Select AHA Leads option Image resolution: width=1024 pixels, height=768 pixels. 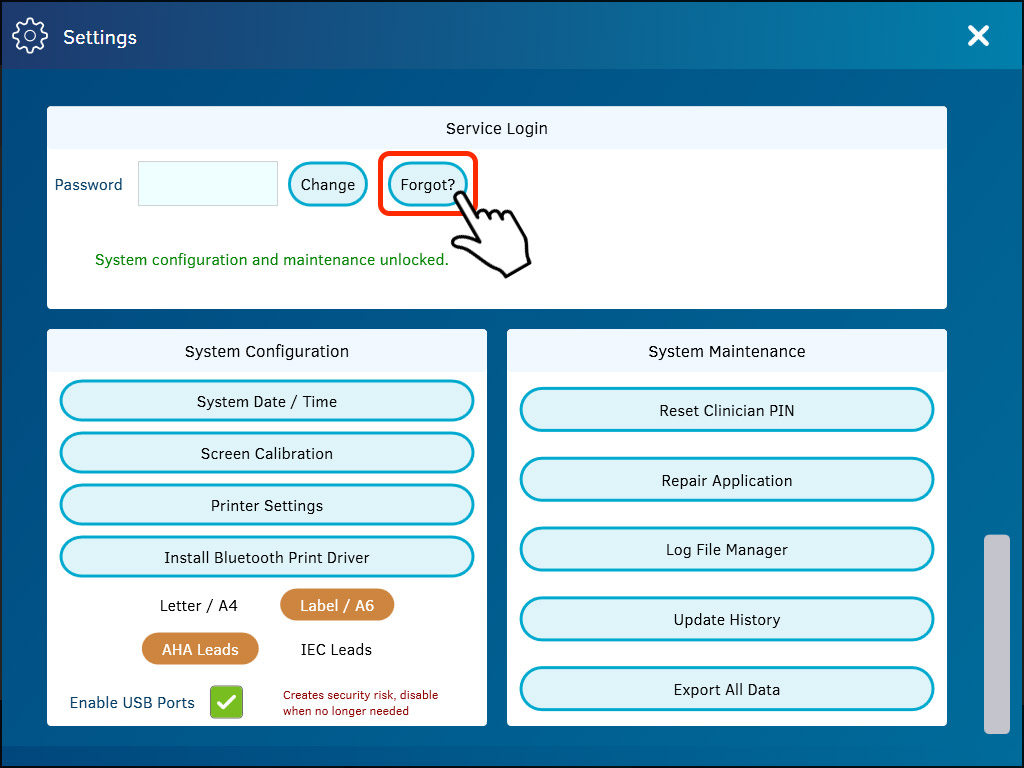[x=200, y=648]
